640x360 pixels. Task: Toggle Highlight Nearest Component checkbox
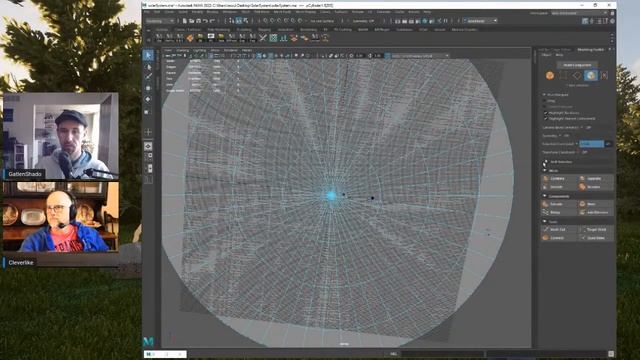(x=546, y=119)
